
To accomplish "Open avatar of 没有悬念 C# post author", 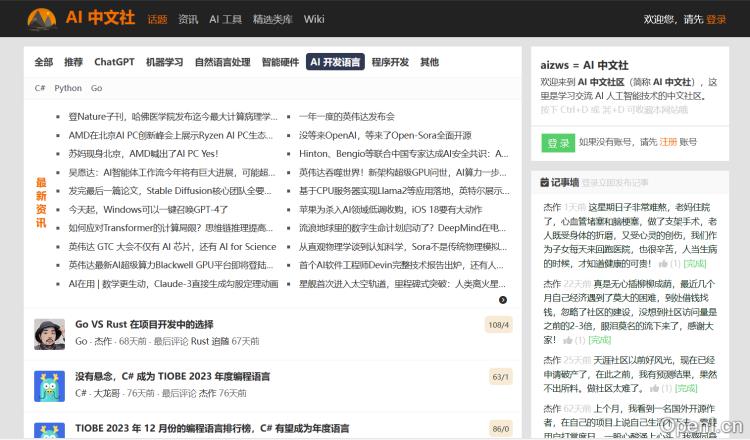I will (49, 386).
